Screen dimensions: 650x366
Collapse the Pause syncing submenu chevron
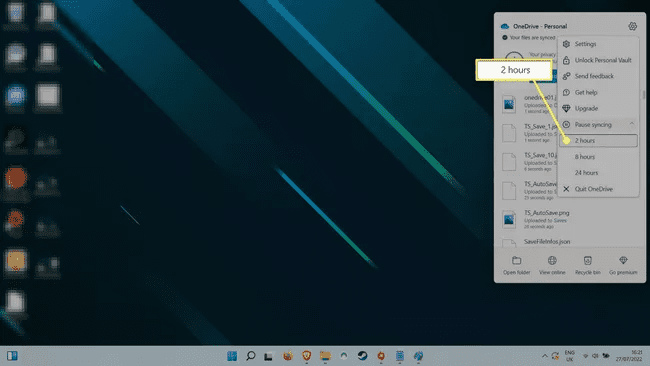click(631, 124)
